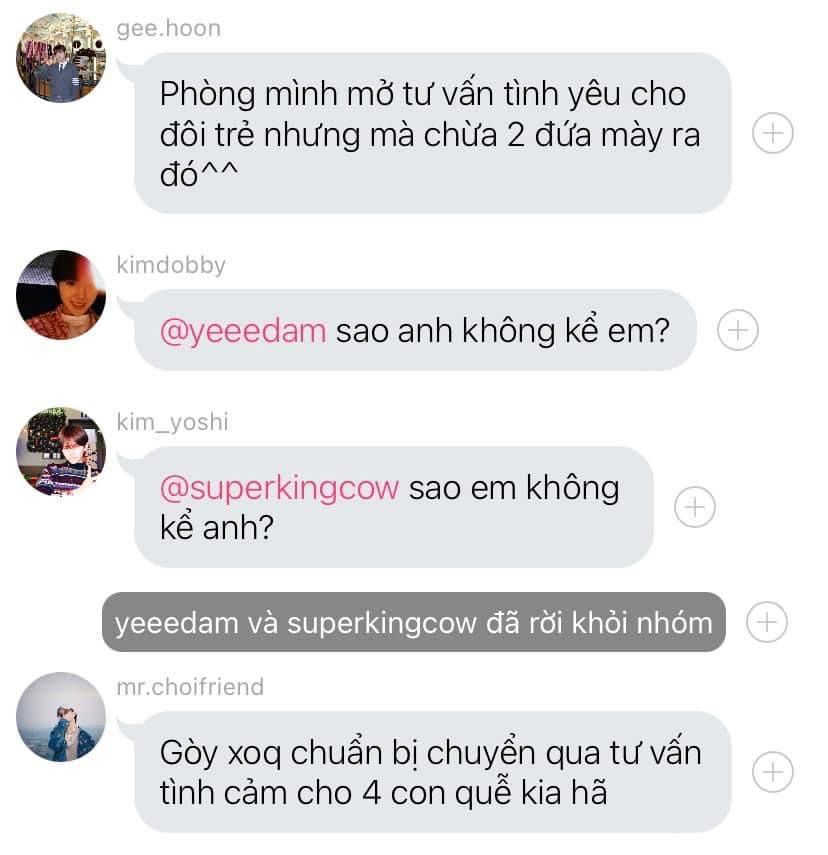The height and width of the screenshot is (855, 828).
Task: Open kim_yoshi's profile picture
Action: [61, 451]
